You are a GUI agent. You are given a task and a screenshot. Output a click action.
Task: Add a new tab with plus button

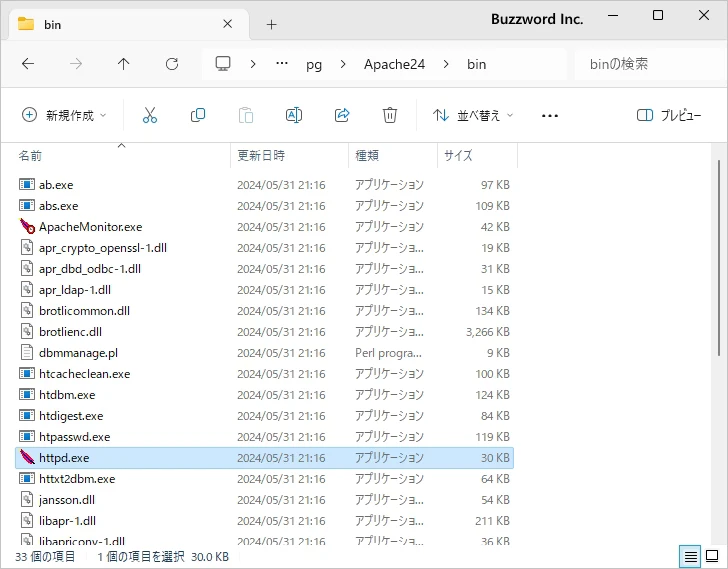tap(271, 24)
